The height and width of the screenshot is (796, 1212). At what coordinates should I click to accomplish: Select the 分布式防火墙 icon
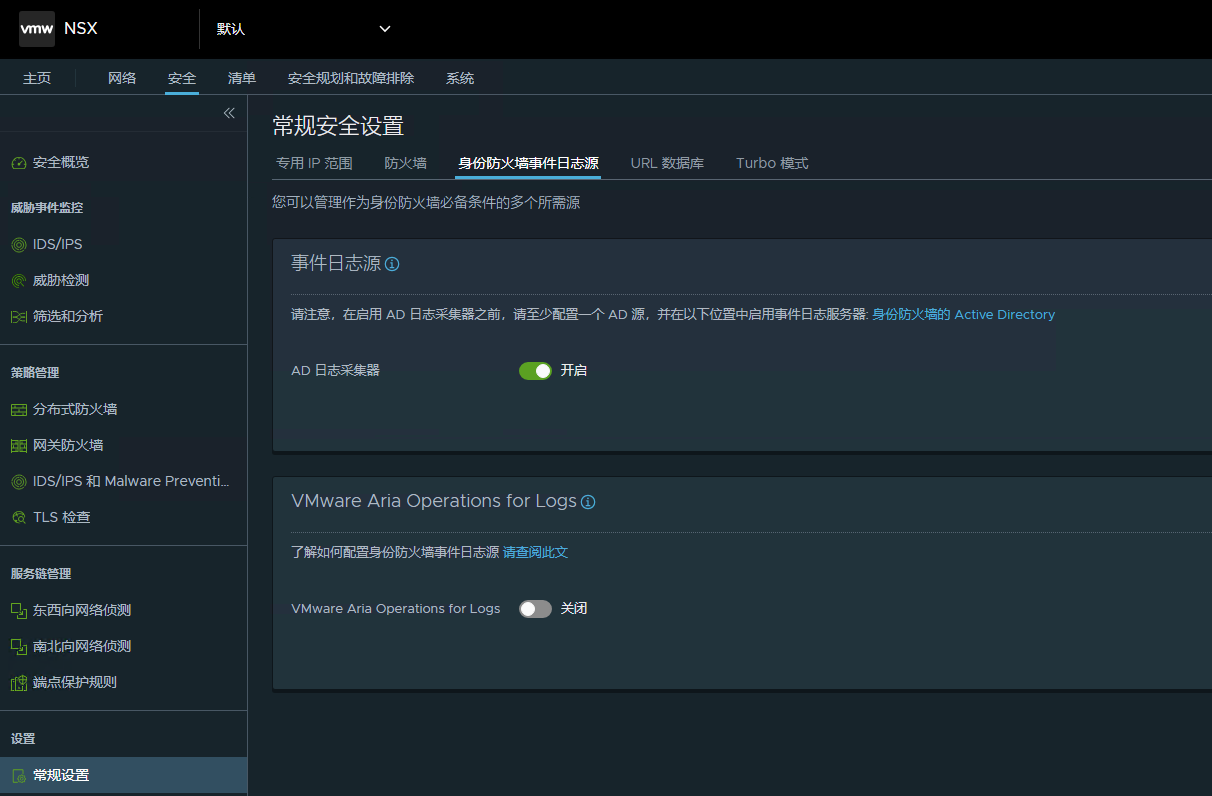18,410
